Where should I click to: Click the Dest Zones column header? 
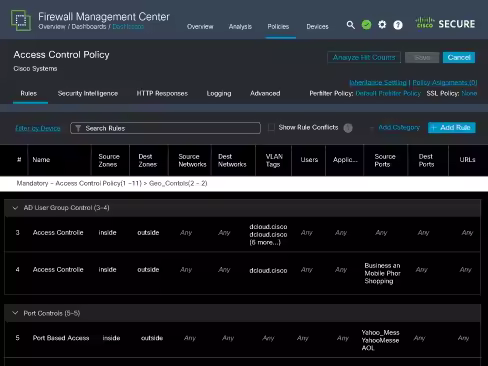(147, 160)
